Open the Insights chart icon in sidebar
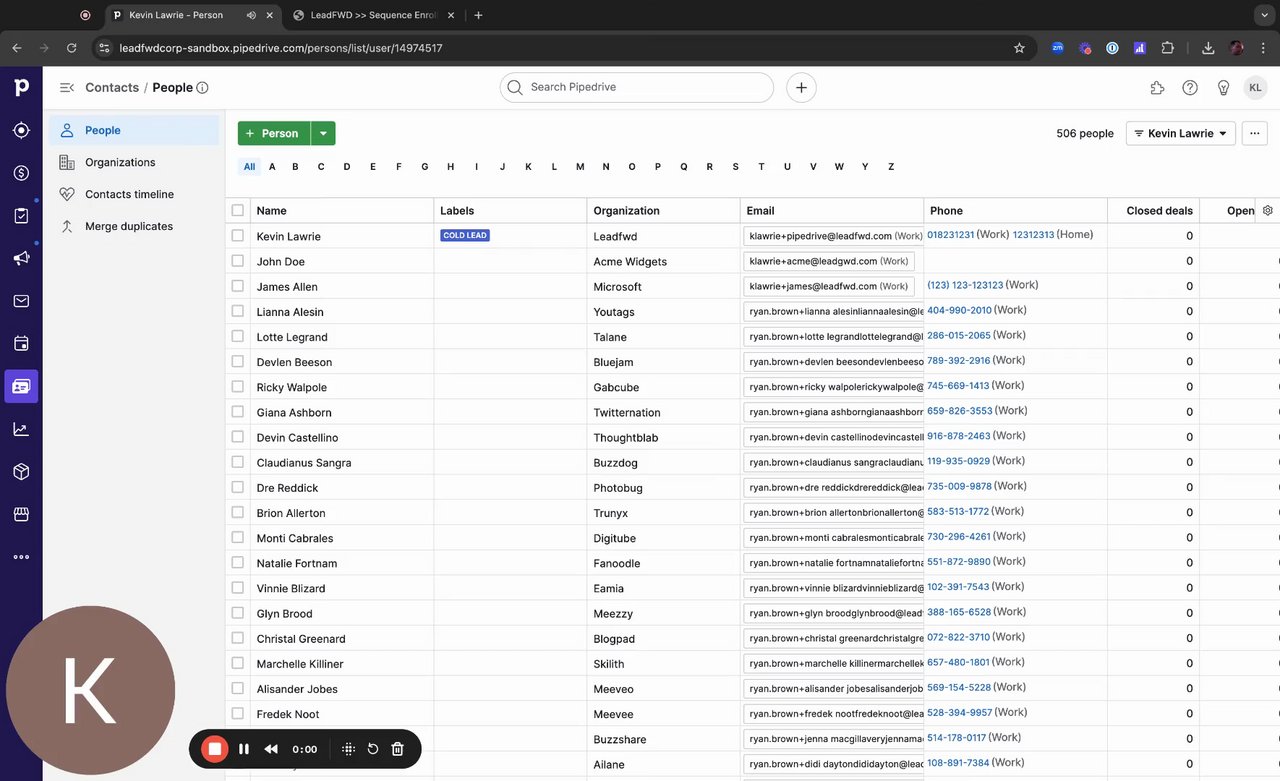The image size is (1280, 781). 21,429
